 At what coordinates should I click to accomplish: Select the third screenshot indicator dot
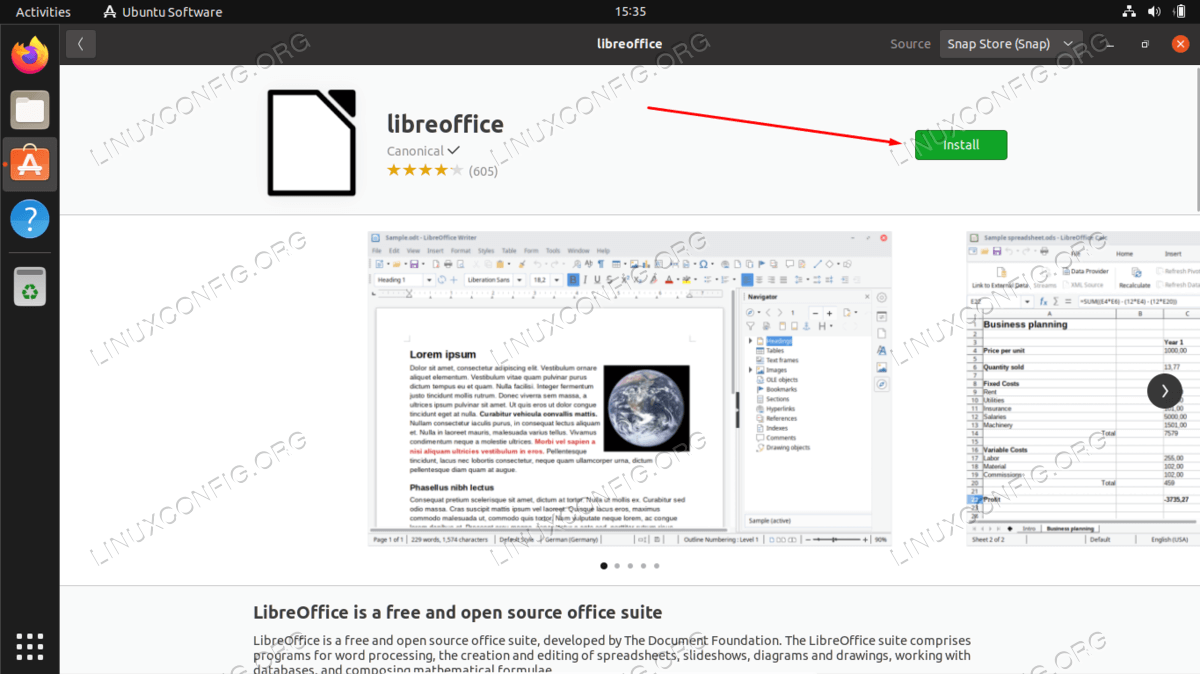(630, 566)
